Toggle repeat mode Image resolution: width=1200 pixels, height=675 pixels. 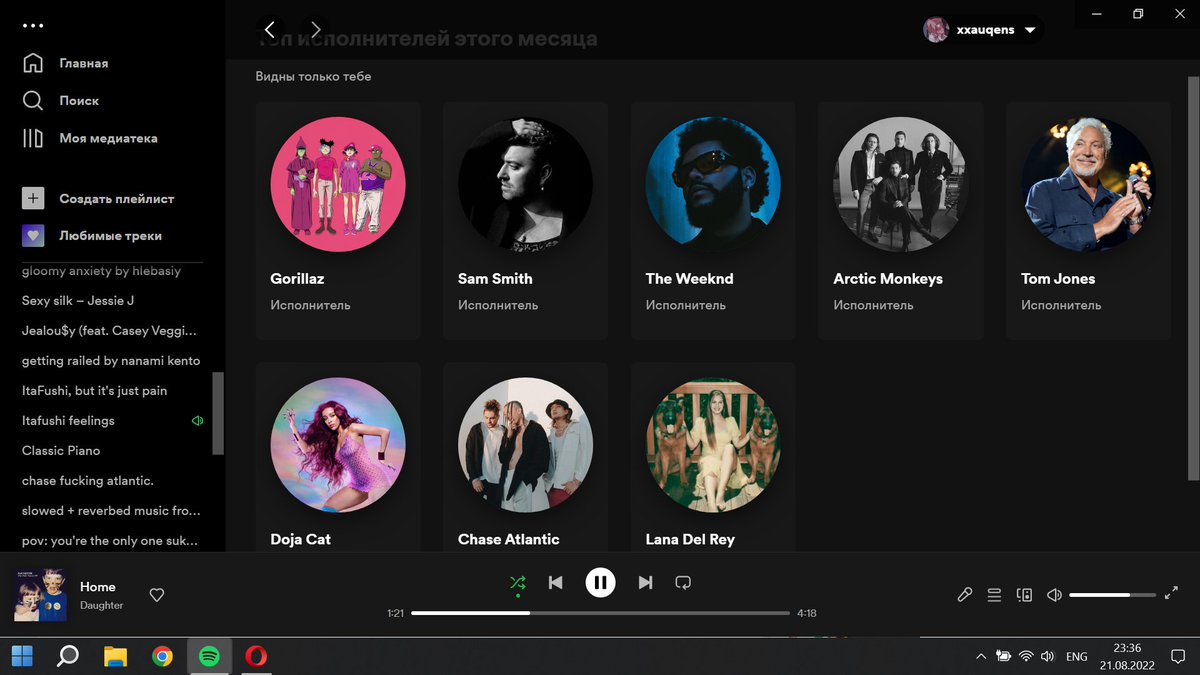click(x=683, y=582)
